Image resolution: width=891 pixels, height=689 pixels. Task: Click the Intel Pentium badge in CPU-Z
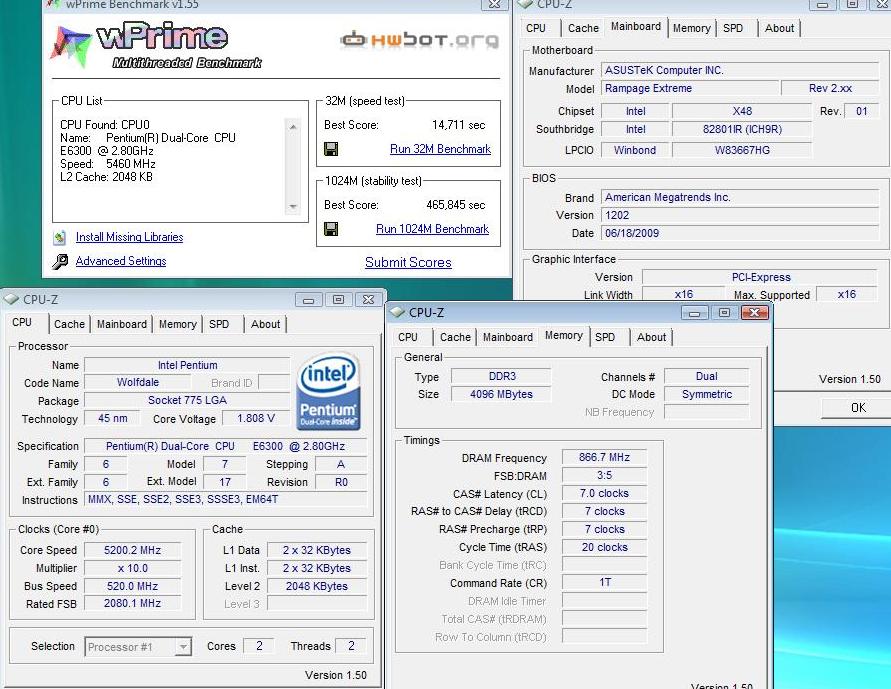(328, 391)
